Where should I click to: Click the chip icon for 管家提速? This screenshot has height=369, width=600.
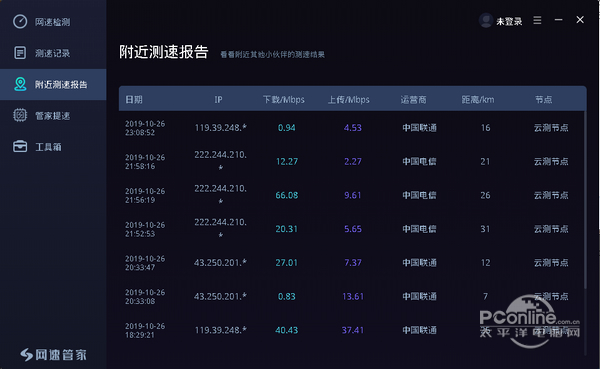point(20,115)
